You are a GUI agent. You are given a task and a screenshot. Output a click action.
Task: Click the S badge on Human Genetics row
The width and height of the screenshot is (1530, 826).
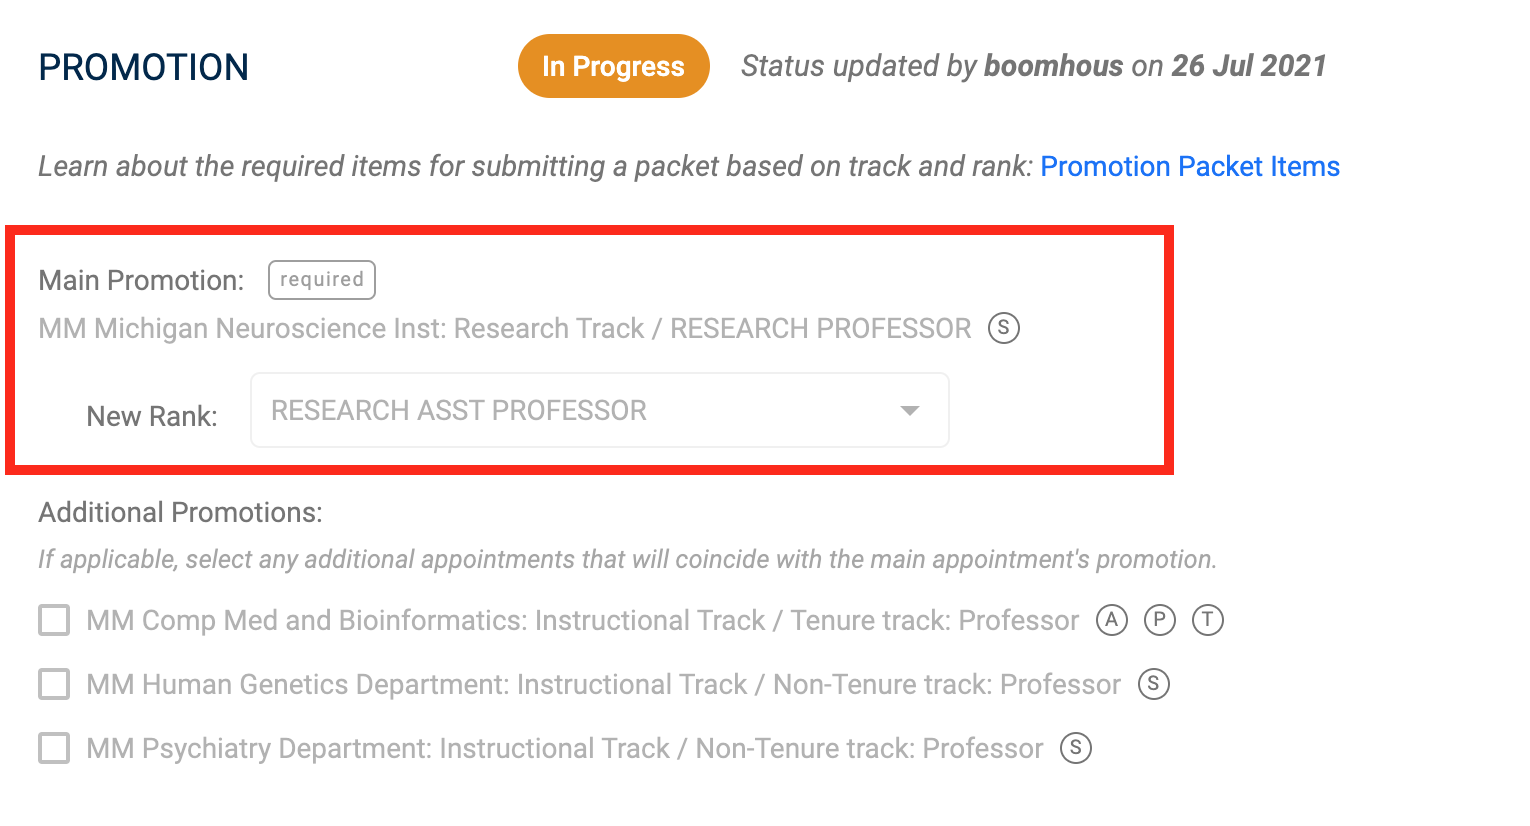[1153, 684]
